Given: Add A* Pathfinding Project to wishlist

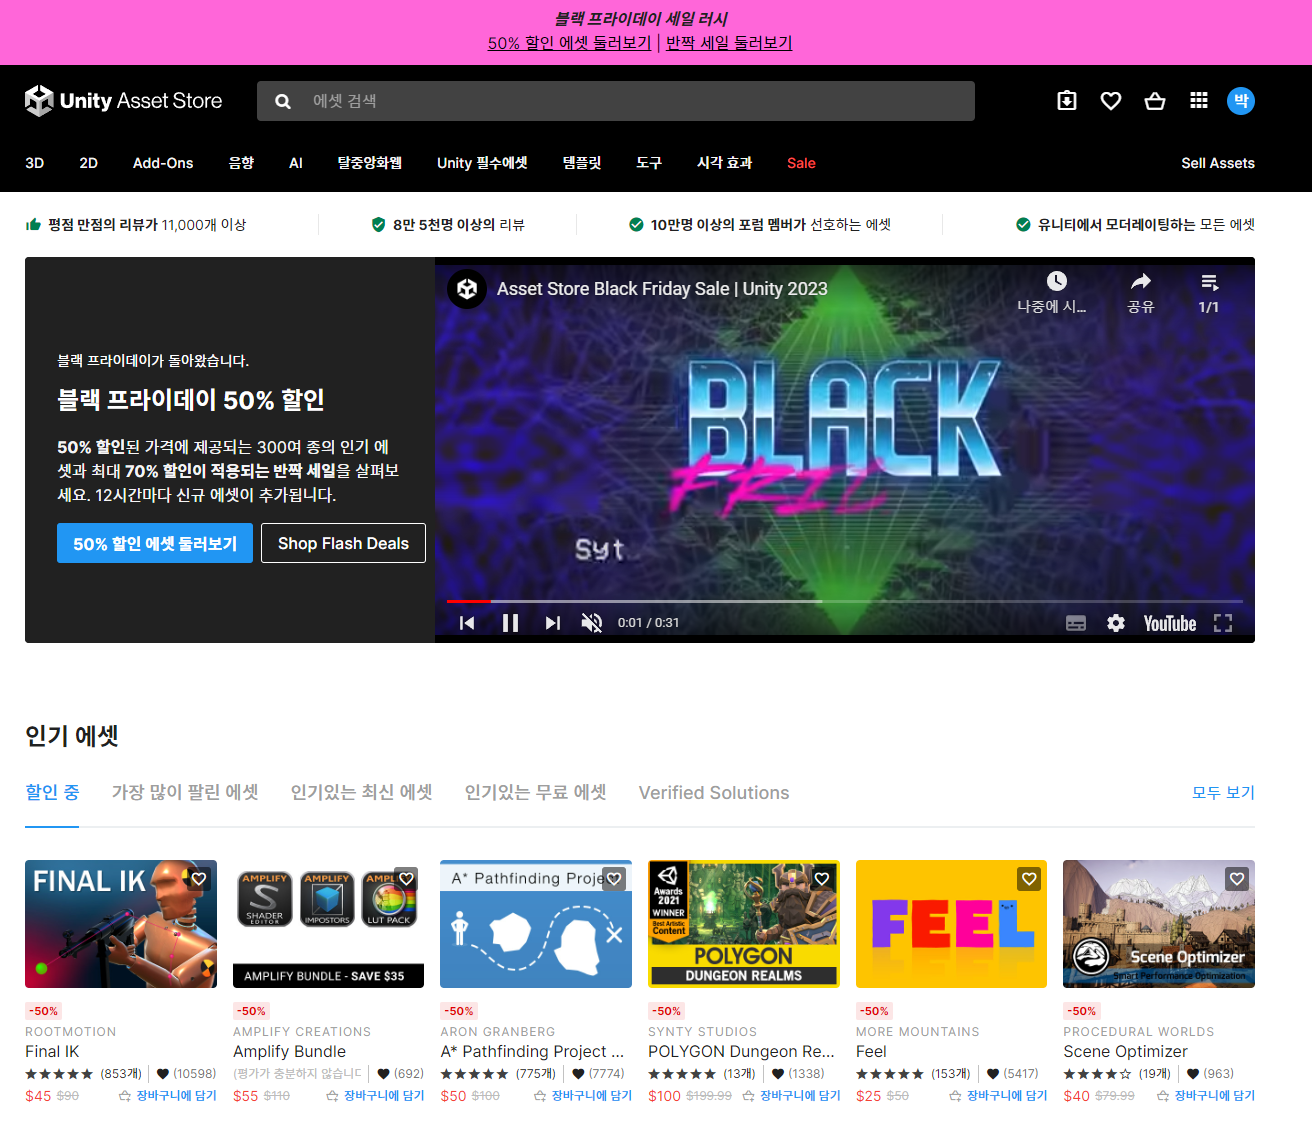Looking at the screenshot, I should 614,879.
